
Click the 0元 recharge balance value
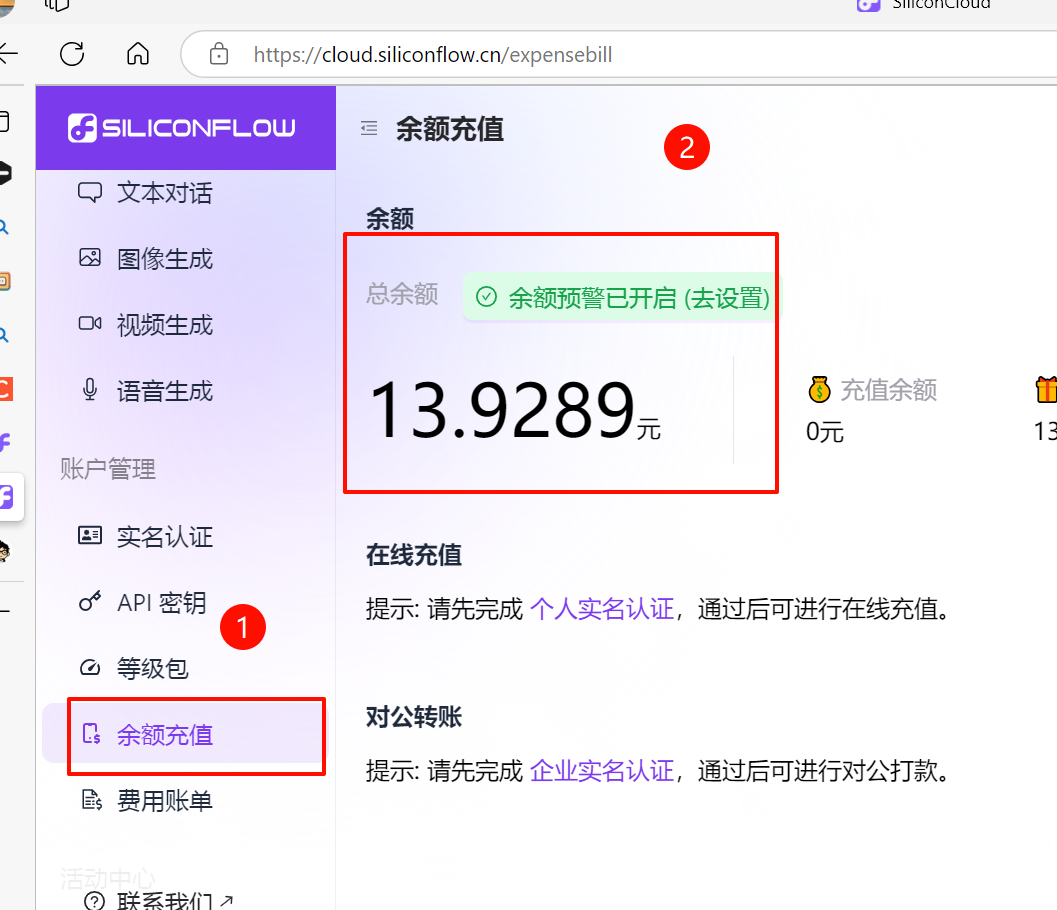824,432
